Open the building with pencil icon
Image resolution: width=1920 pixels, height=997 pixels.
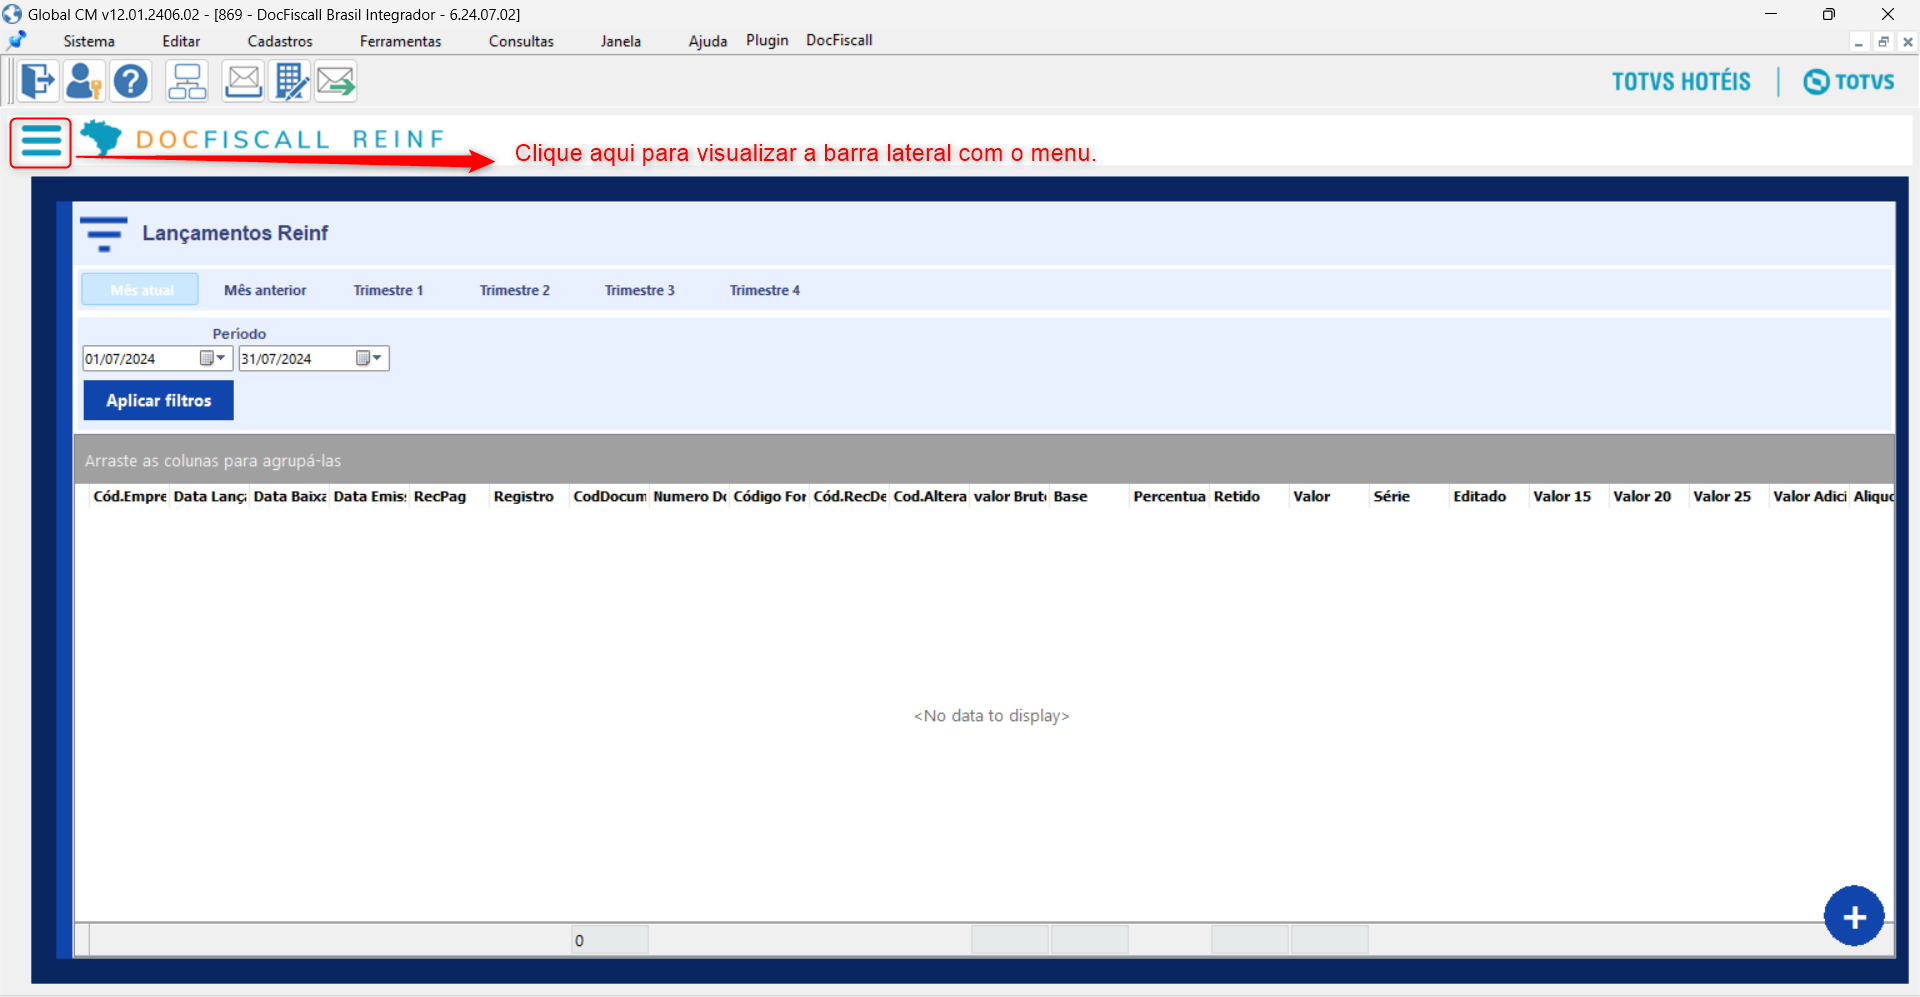click(291, 81)
